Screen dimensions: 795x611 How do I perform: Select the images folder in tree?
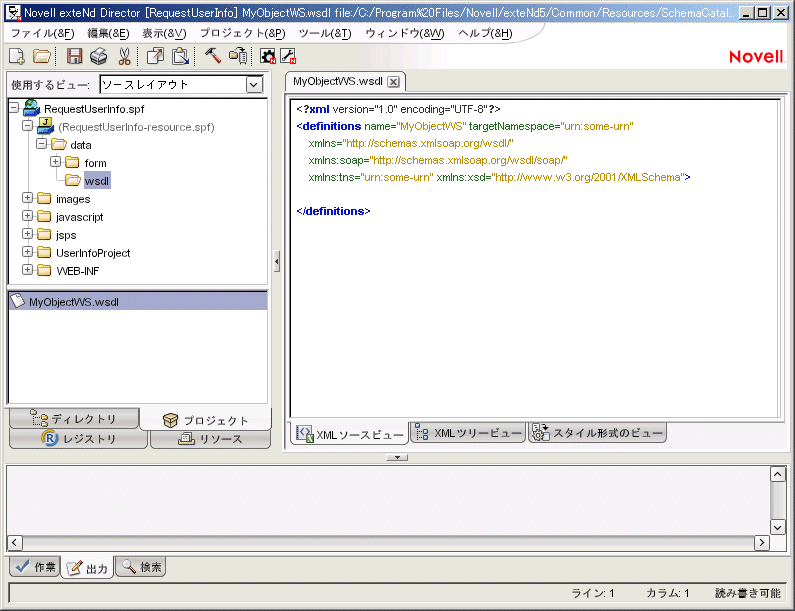coord(73,199)
